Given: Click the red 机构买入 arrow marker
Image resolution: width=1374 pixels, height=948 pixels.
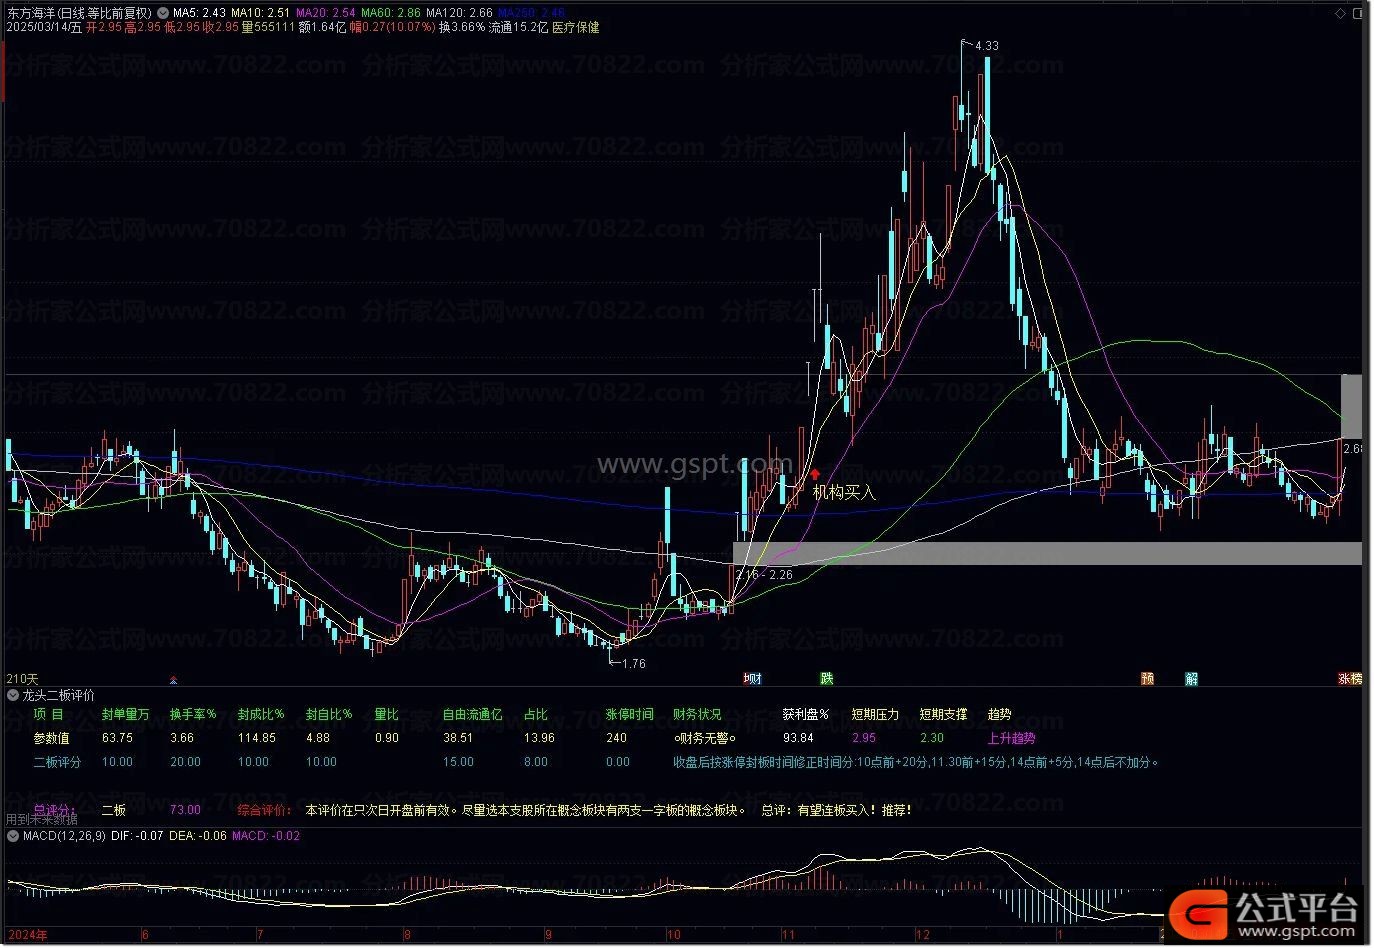Looking at the screenshot, I should [x=815, y=475].
